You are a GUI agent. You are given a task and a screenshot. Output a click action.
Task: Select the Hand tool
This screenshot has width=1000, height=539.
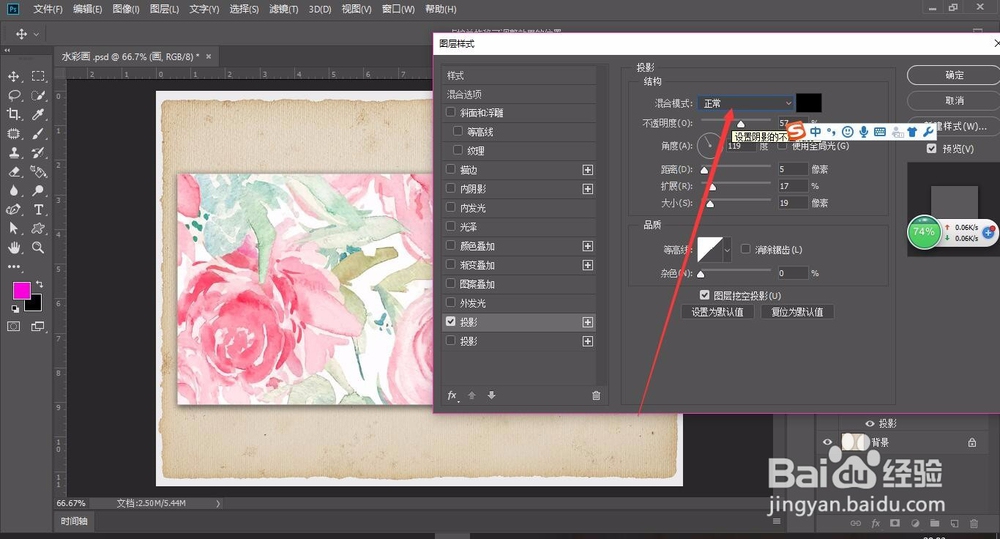pyautogui.click(x=13, y=247)
